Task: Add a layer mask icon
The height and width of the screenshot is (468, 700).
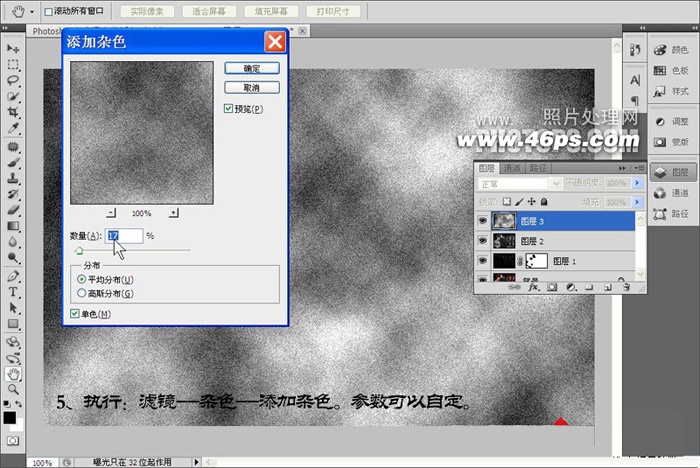Action: point(552,287)
